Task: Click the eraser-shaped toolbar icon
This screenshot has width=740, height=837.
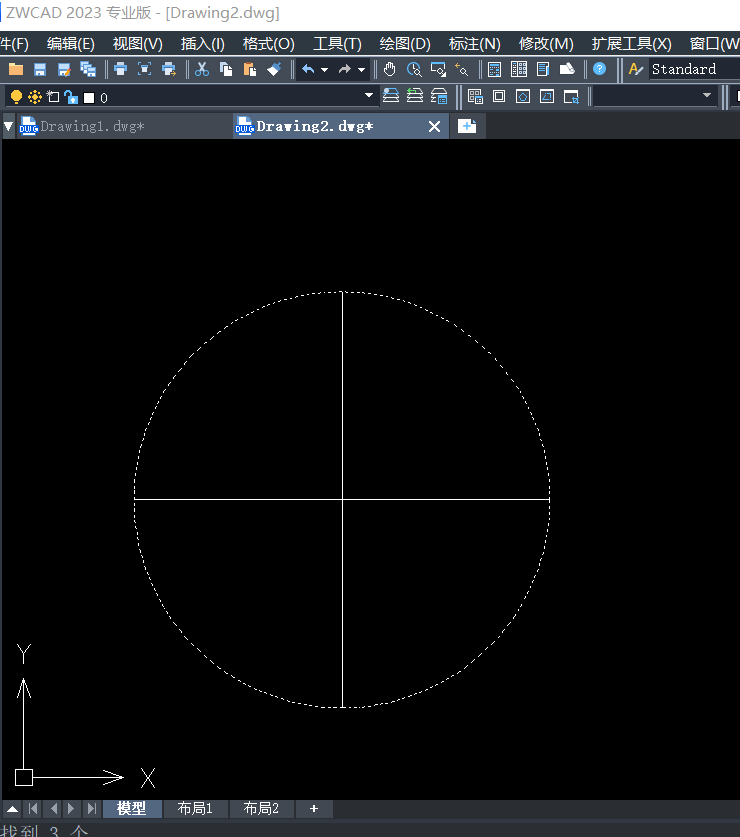Action: [x=567, y=69]
